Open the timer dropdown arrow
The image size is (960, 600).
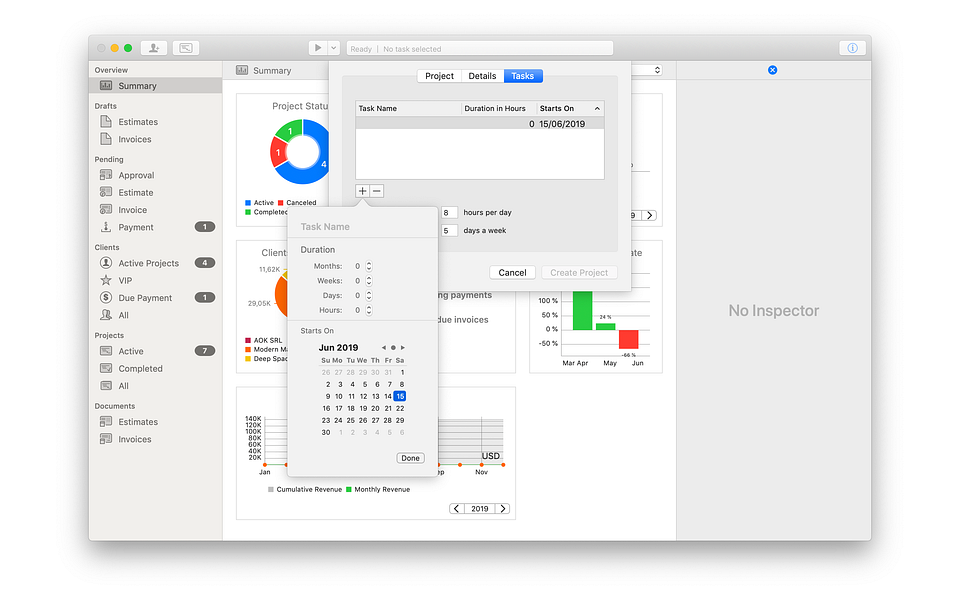[x=334, y=48]
